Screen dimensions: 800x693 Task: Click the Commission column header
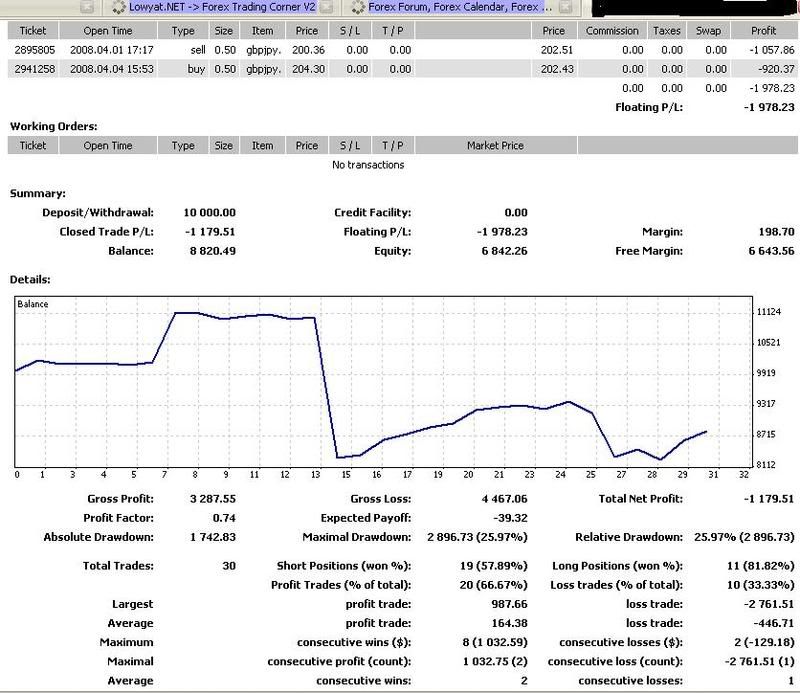[612, 31]
